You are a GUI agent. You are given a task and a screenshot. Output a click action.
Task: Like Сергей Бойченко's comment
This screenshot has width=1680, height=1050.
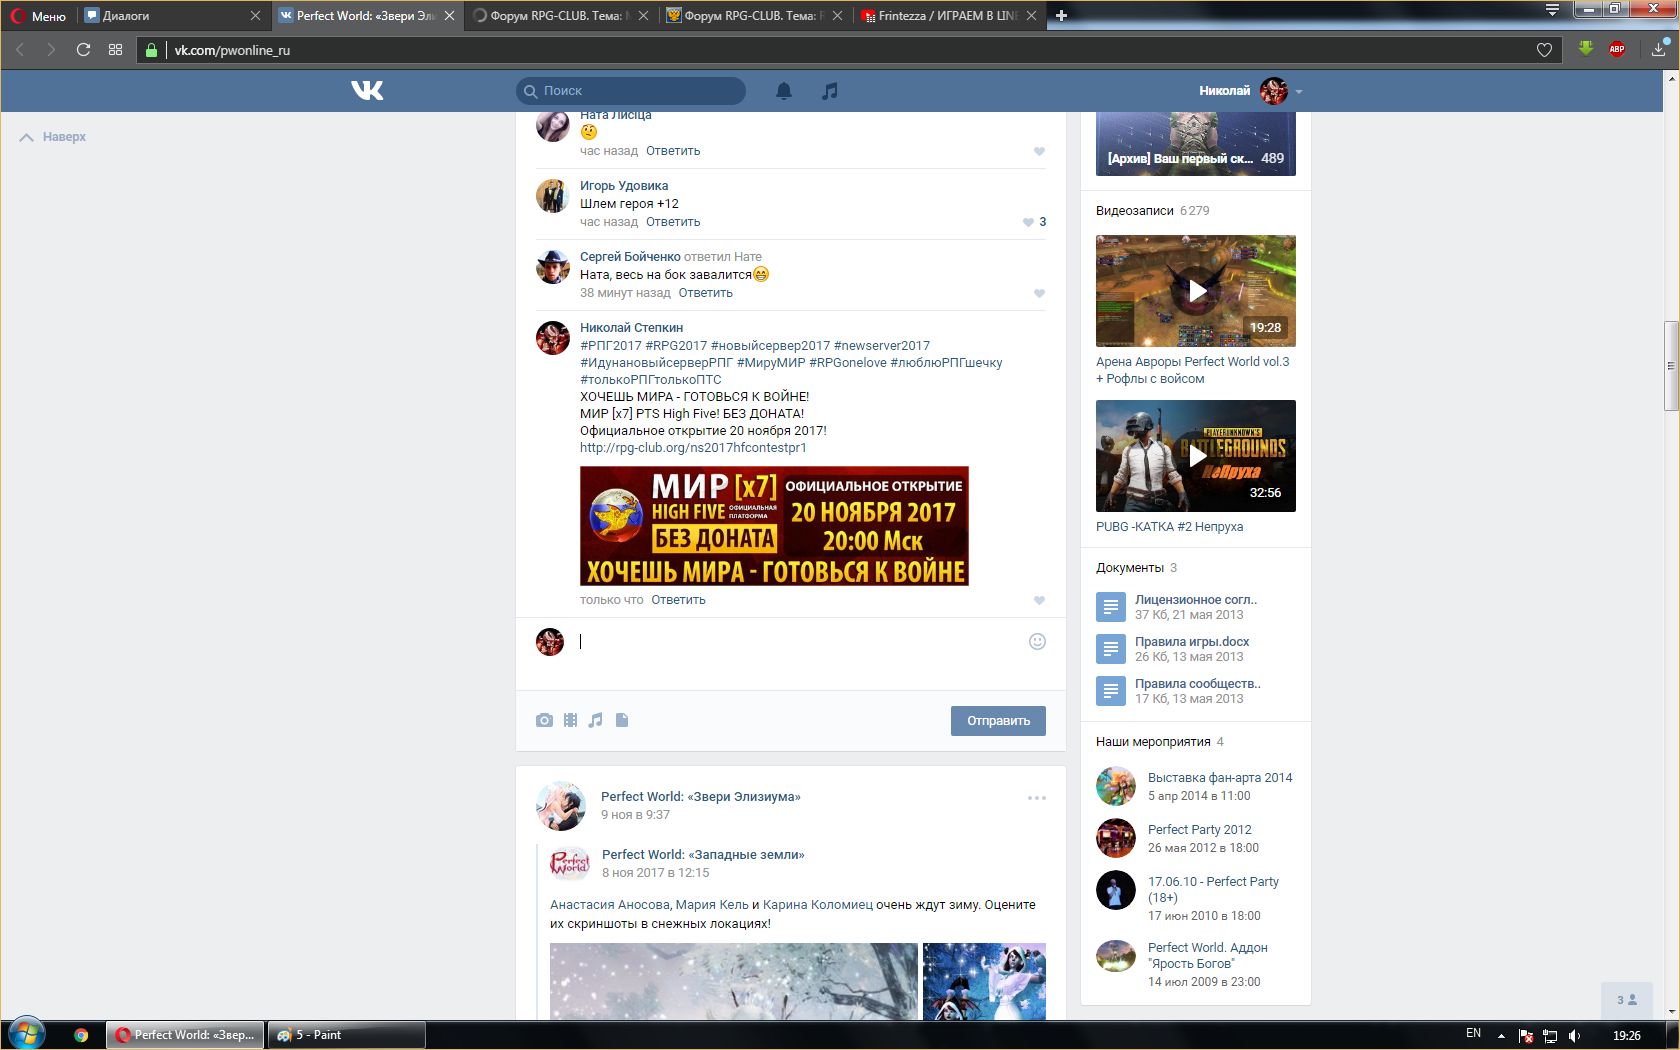coord(1039,293)
